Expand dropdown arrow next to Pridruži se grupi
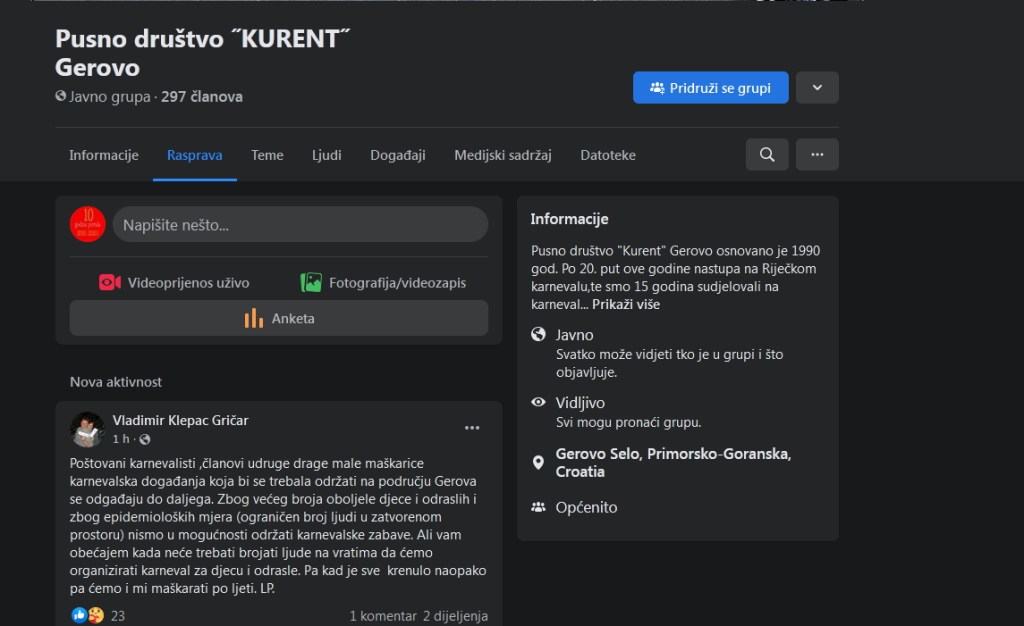 (x=817, y=88)
